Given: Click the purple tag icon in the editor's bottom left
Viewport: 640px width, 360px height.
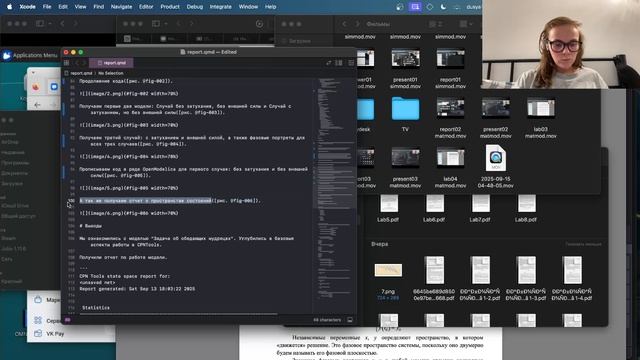Looking at the screenshot, I should (67, 320).
